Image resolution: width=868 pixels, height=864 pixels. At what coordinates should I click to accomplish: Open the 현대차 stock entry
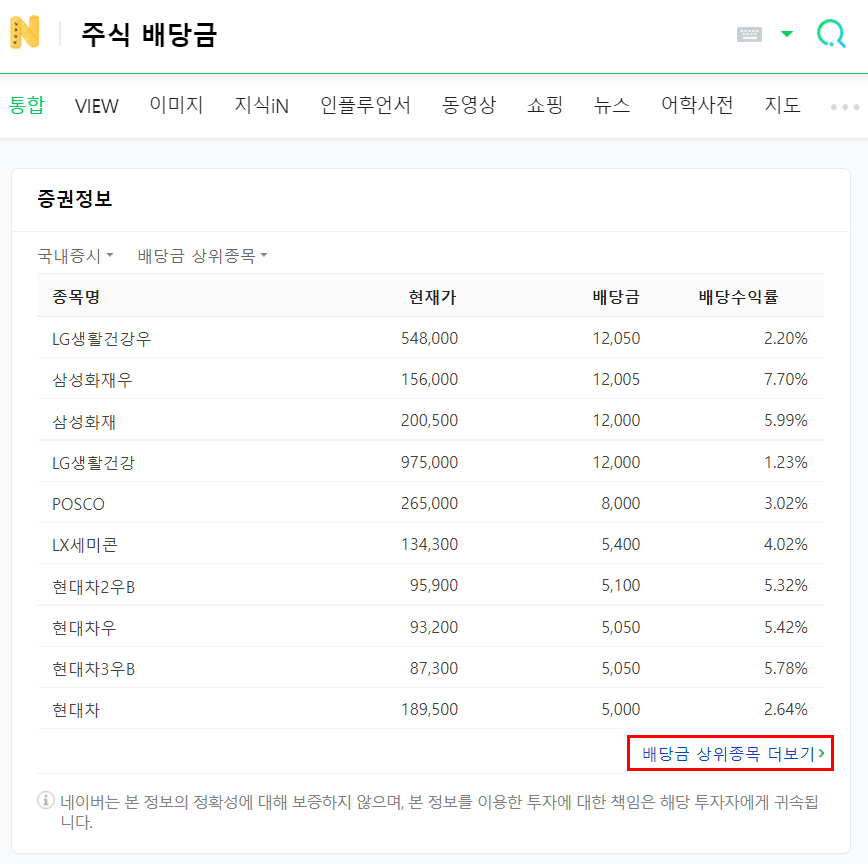(76, 710)
